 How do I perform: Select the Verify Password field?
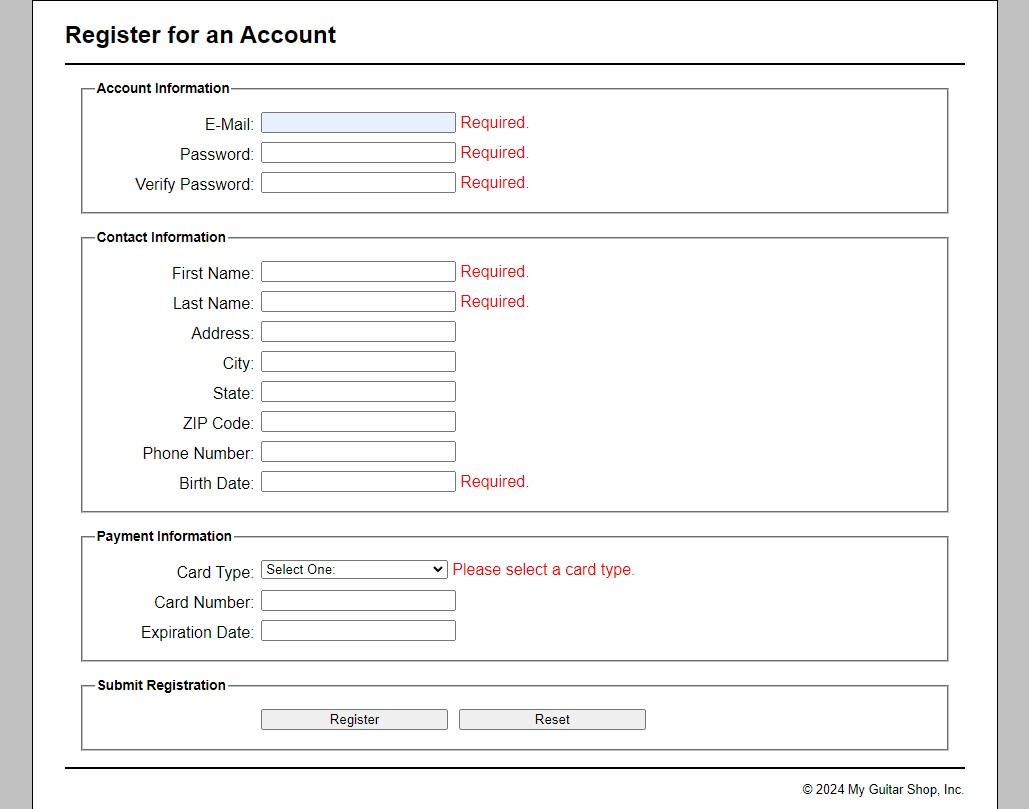(x=358, y=183)
